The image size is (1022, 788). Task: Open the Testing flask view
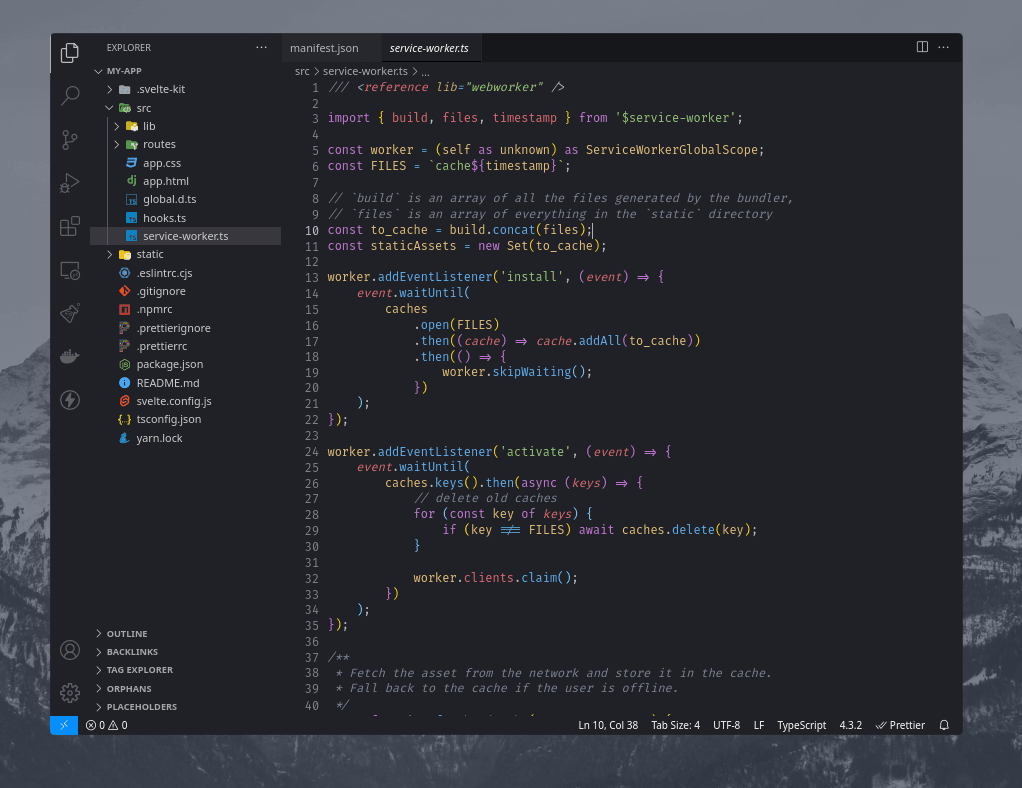(x=70, y=313)
